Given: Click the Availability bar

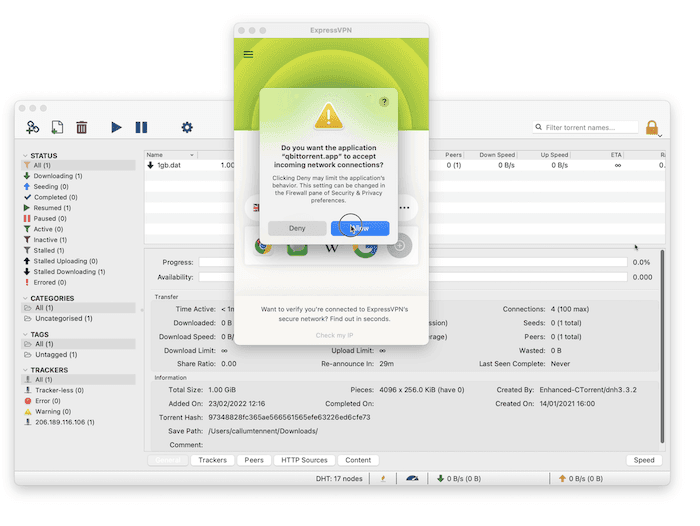Looking at the screenshot, I should 413,277.
